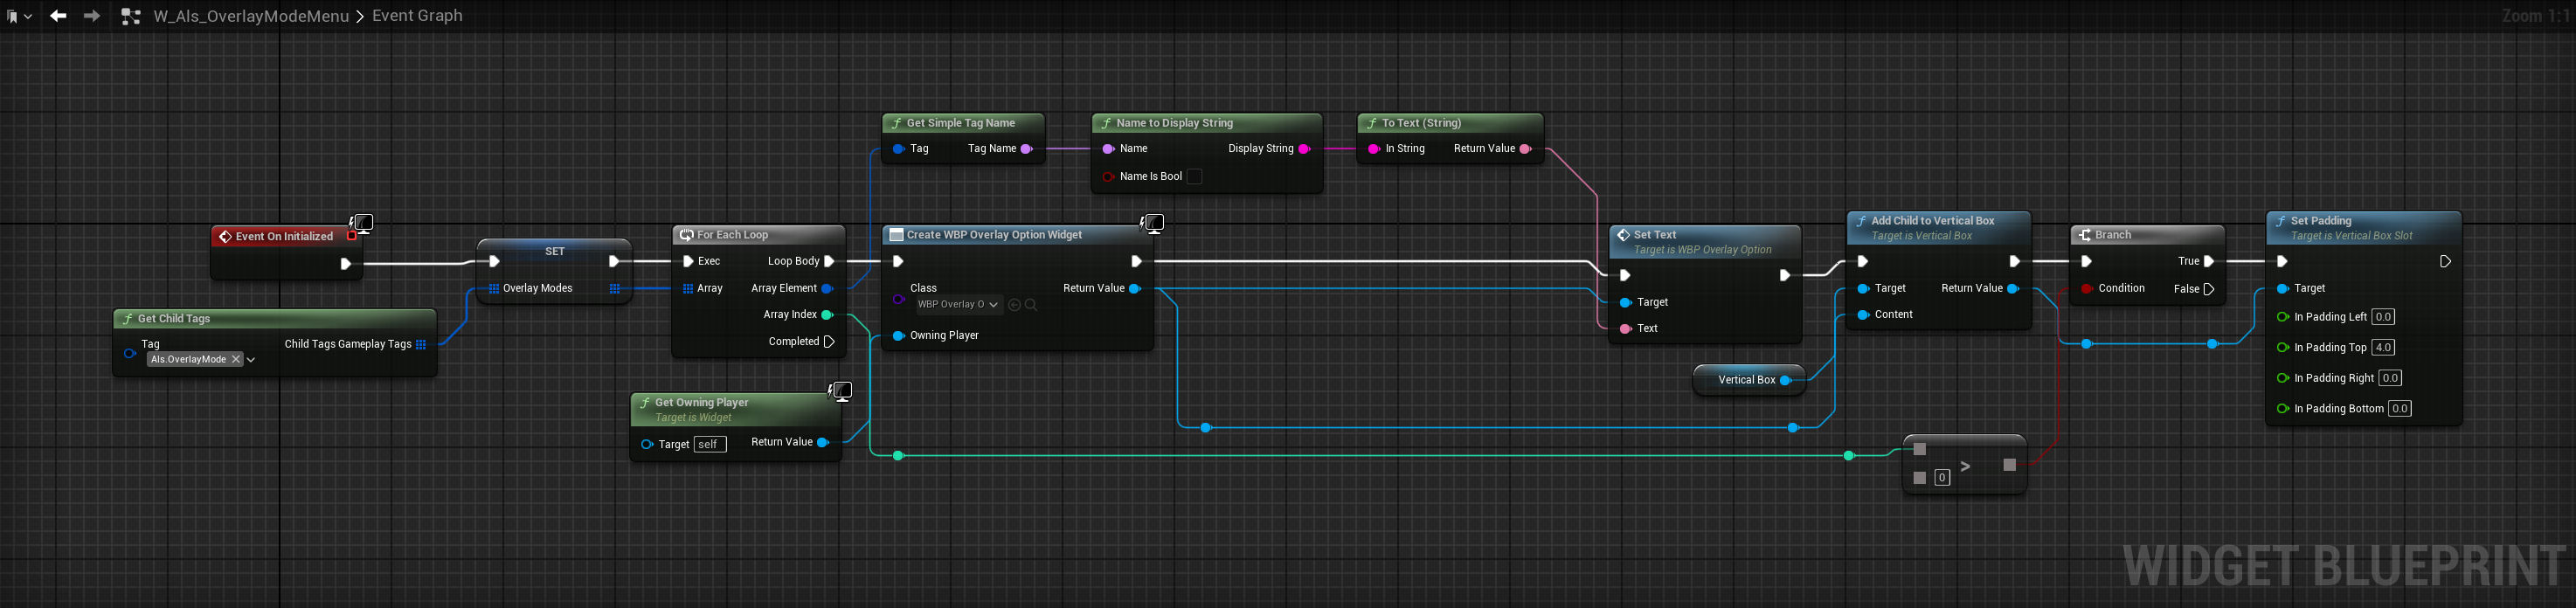Image resolution: width=2576 pixels, height=608 pixels.
Task: Click the W_Als_OverlayModeMenu breadcrumb
Action: click(x=251, y=16)
